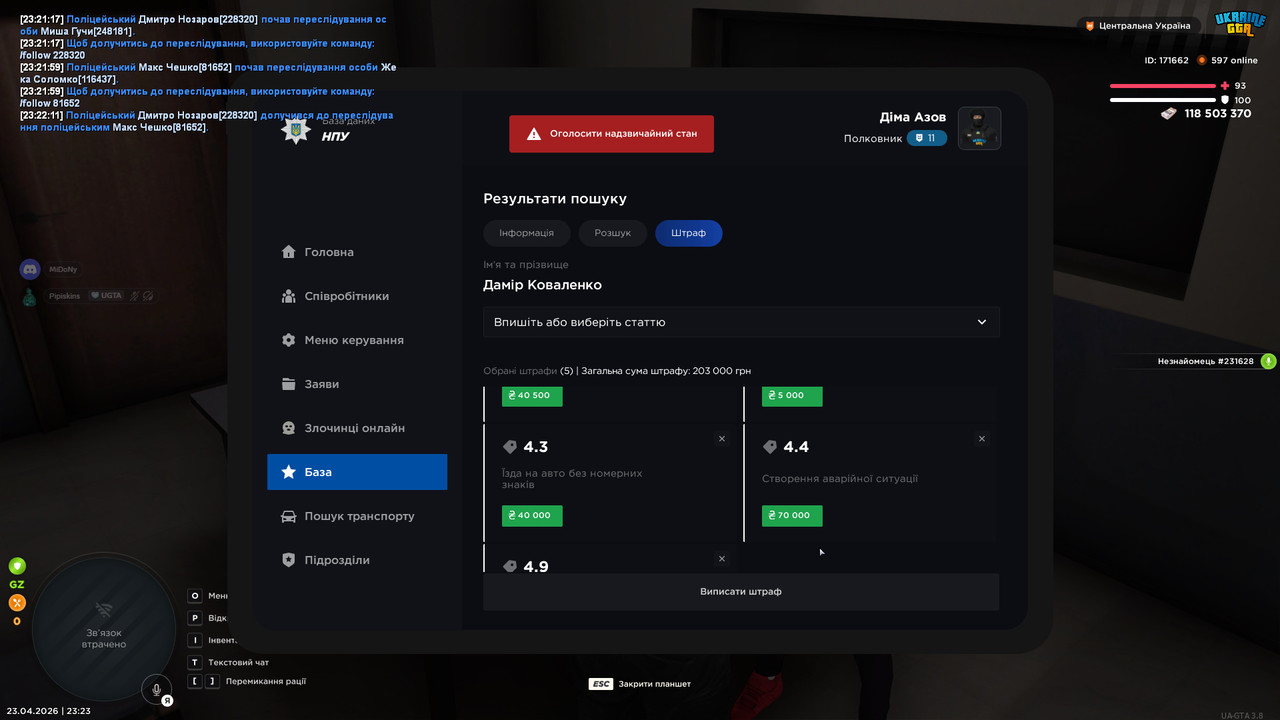Switch to the Інформація tab
Viewport: 1280px width, 720px height.
point(526,233)
